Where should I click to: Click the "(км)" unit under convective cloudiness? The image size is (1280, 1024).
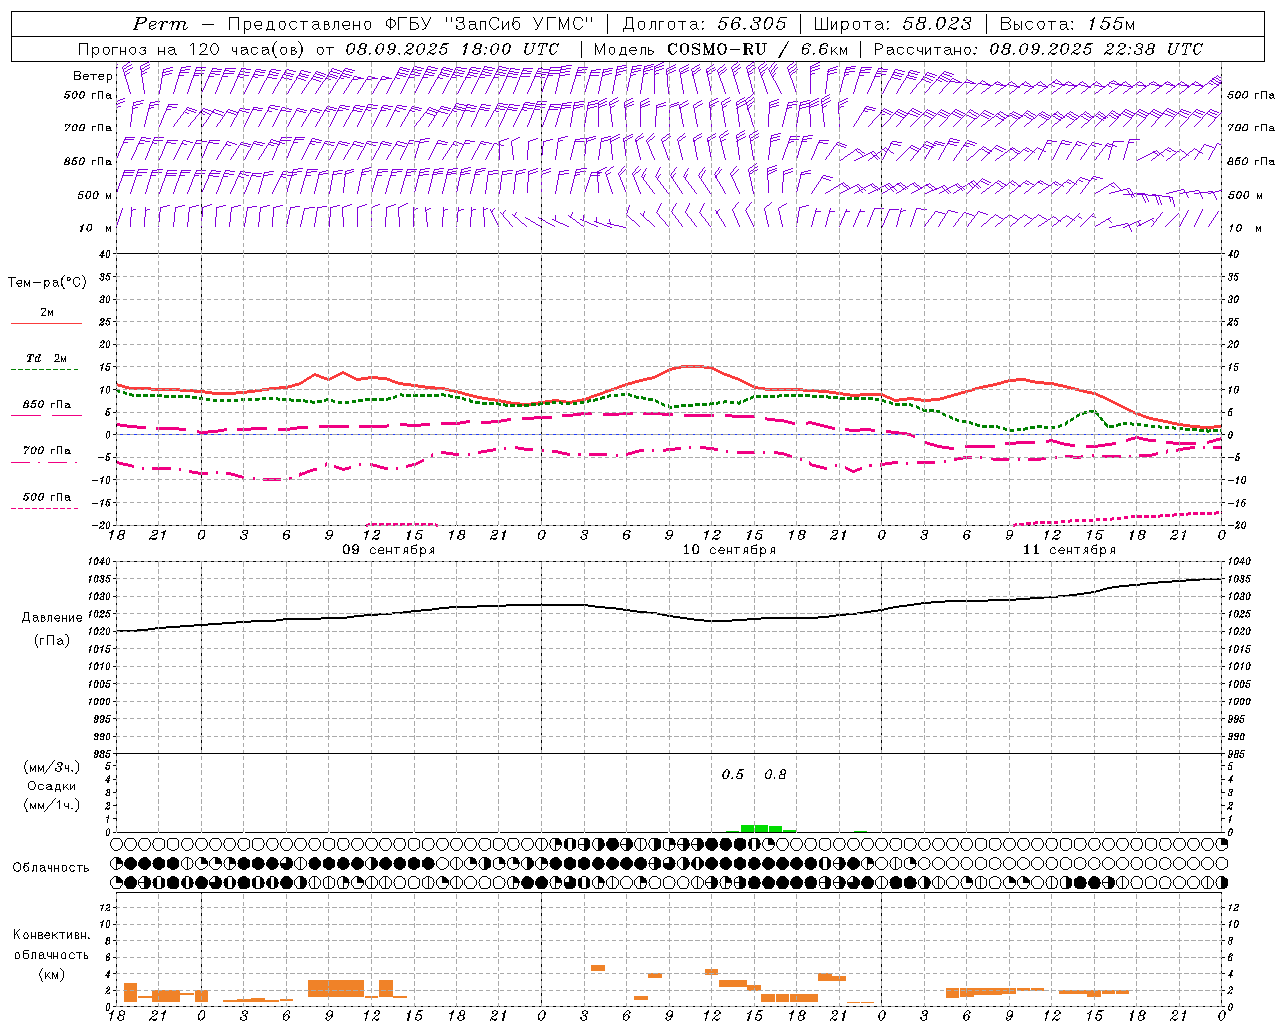[x=51, y=974]
